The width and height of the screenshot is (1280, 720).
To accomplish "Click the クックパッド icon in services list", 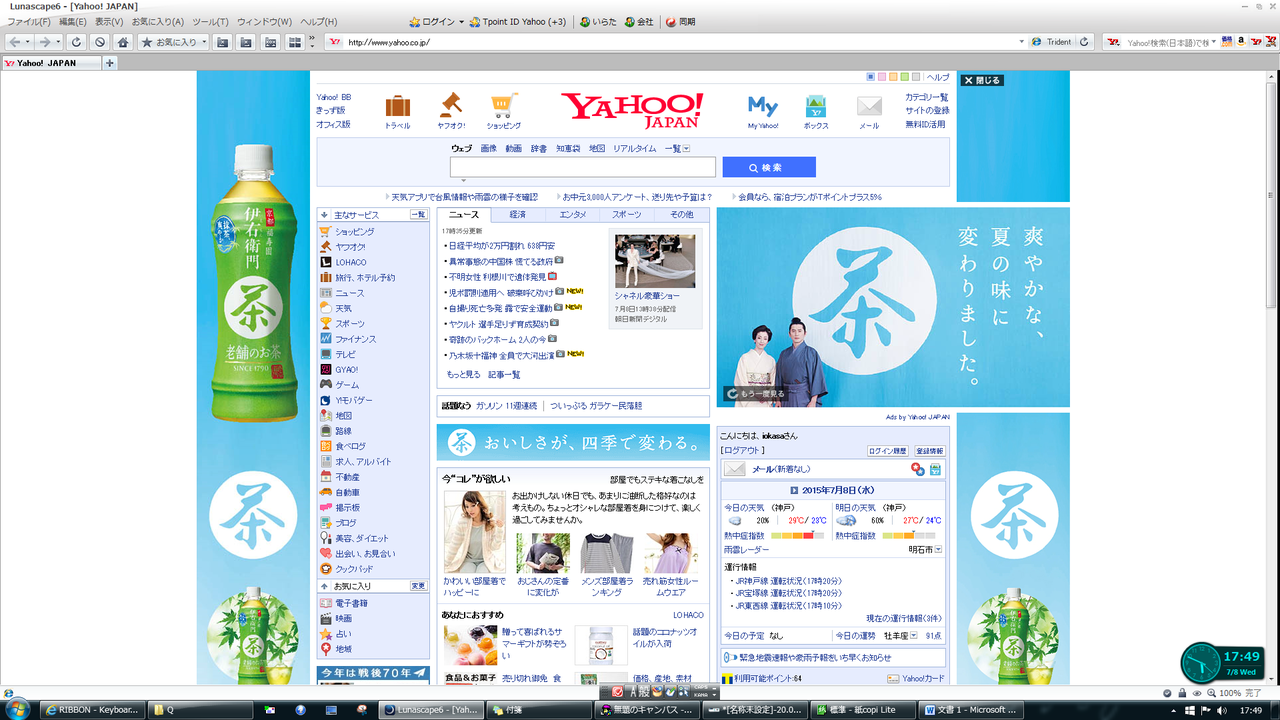I will (325, 569).
